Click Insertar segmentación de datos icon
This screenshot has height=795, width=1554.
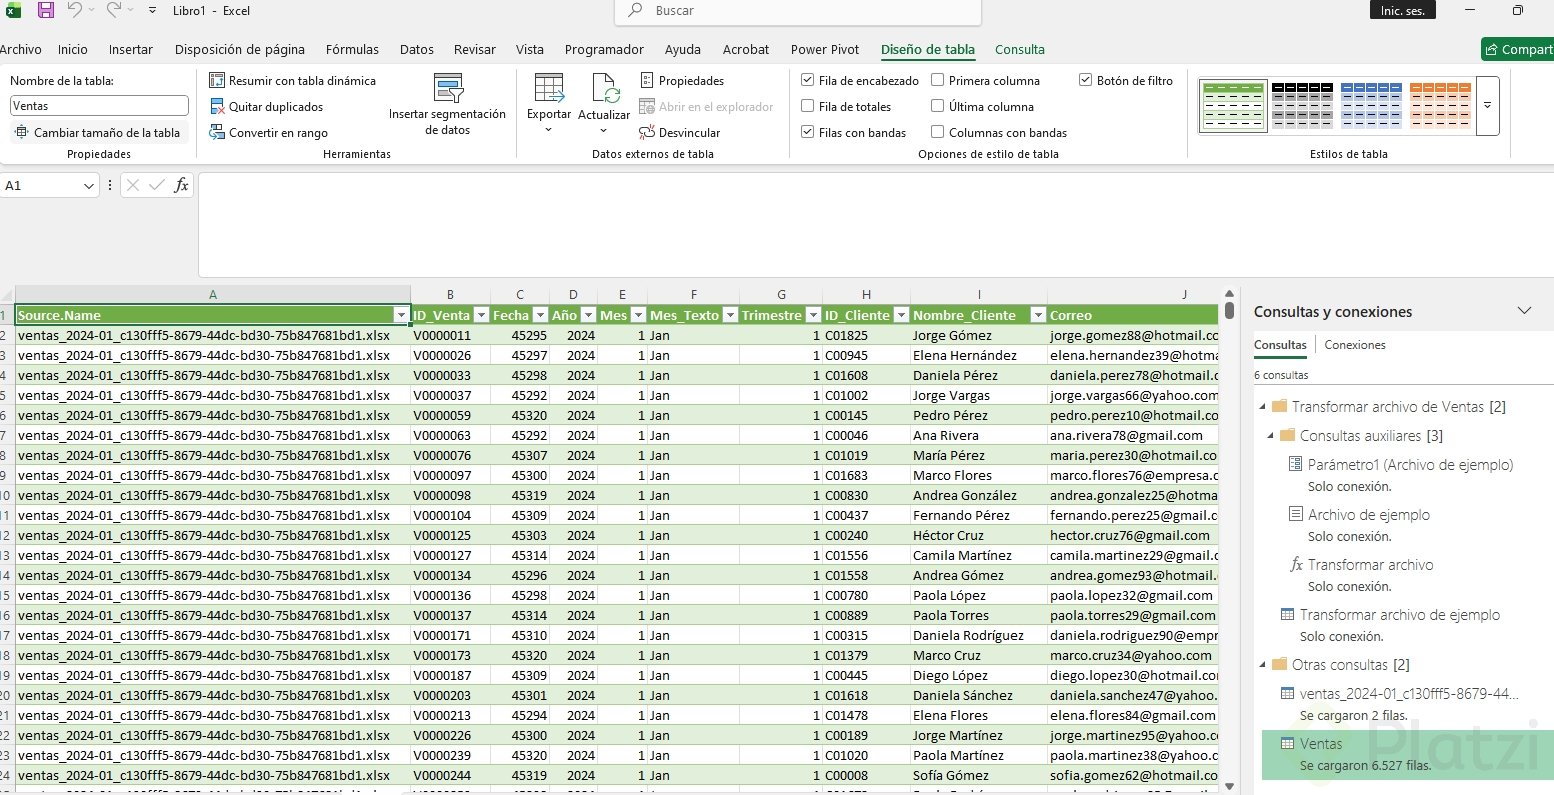[447, 88]
